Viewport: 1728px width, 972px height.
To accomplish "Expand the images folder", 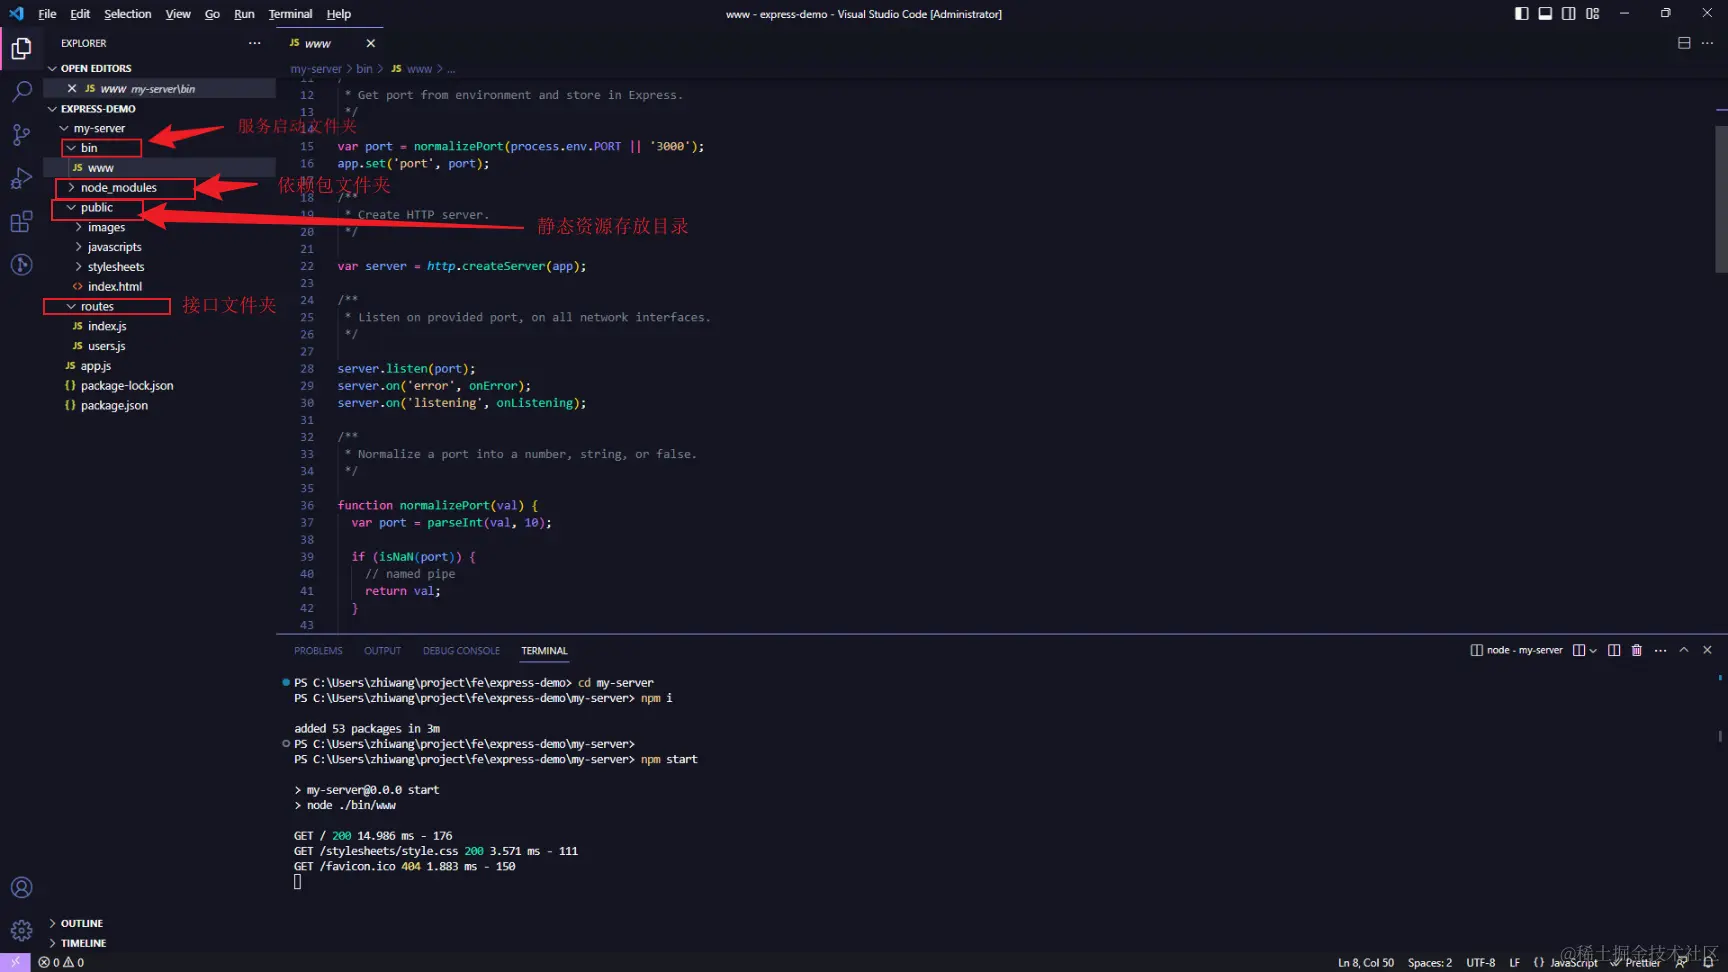I will 106,227.
